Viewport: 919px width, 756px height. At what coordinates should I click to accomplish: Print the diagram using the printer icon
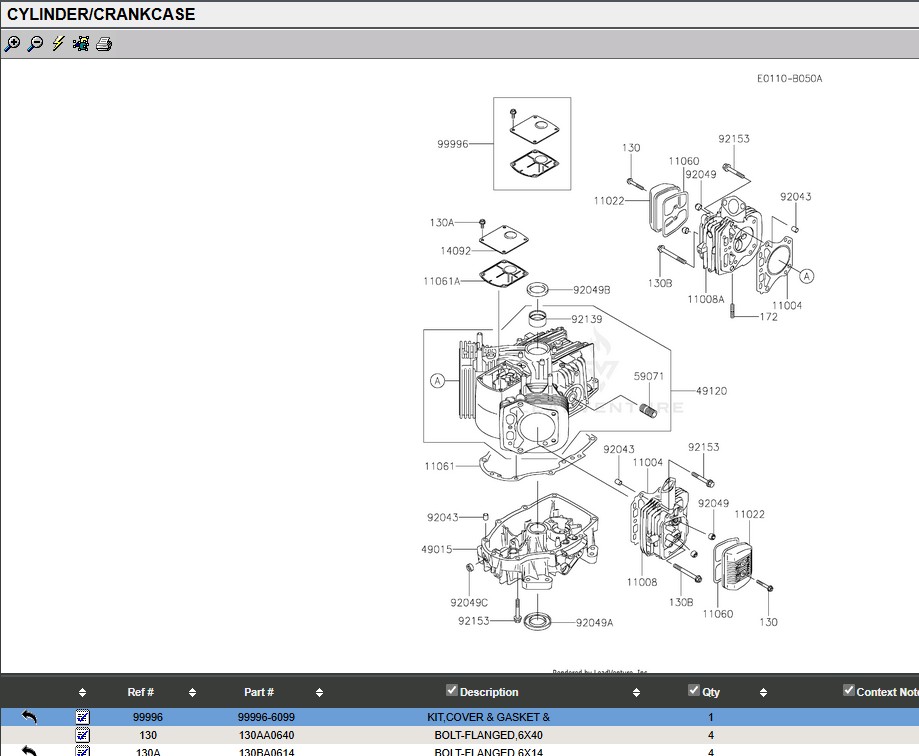click(104, 44)
